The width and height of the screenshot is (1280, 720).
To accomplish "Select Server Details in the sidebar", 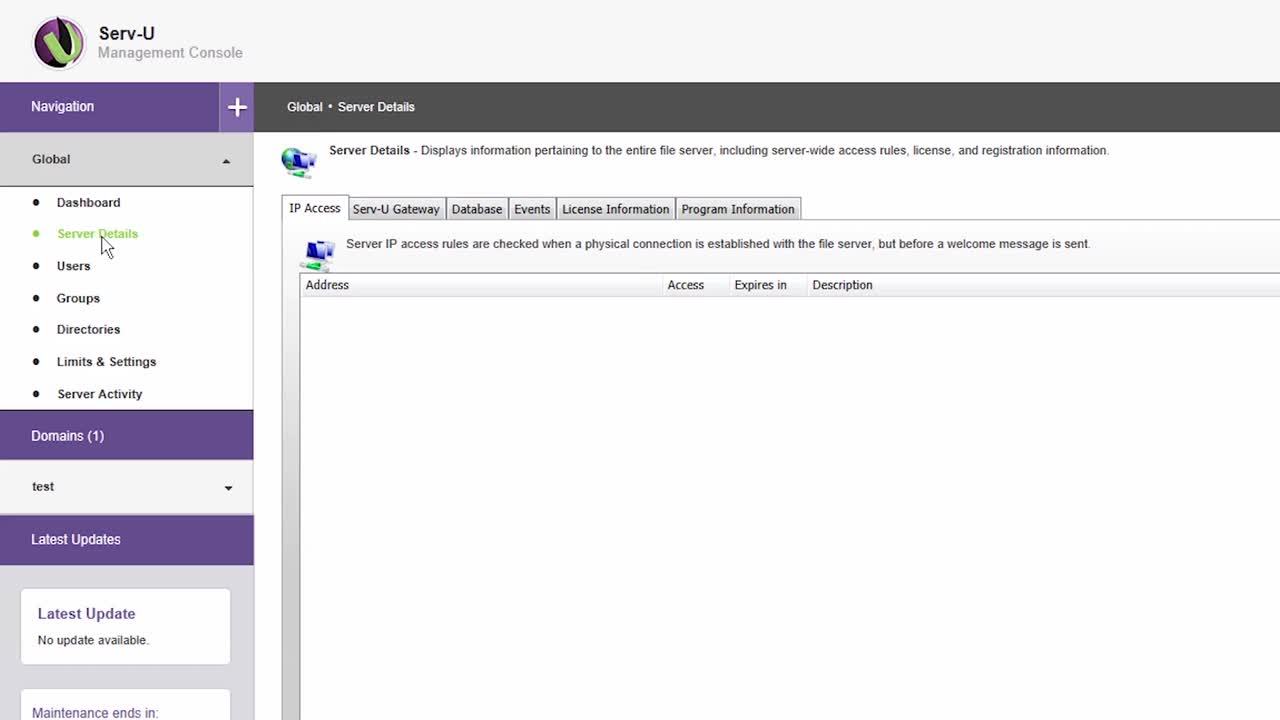I will 97,234.
